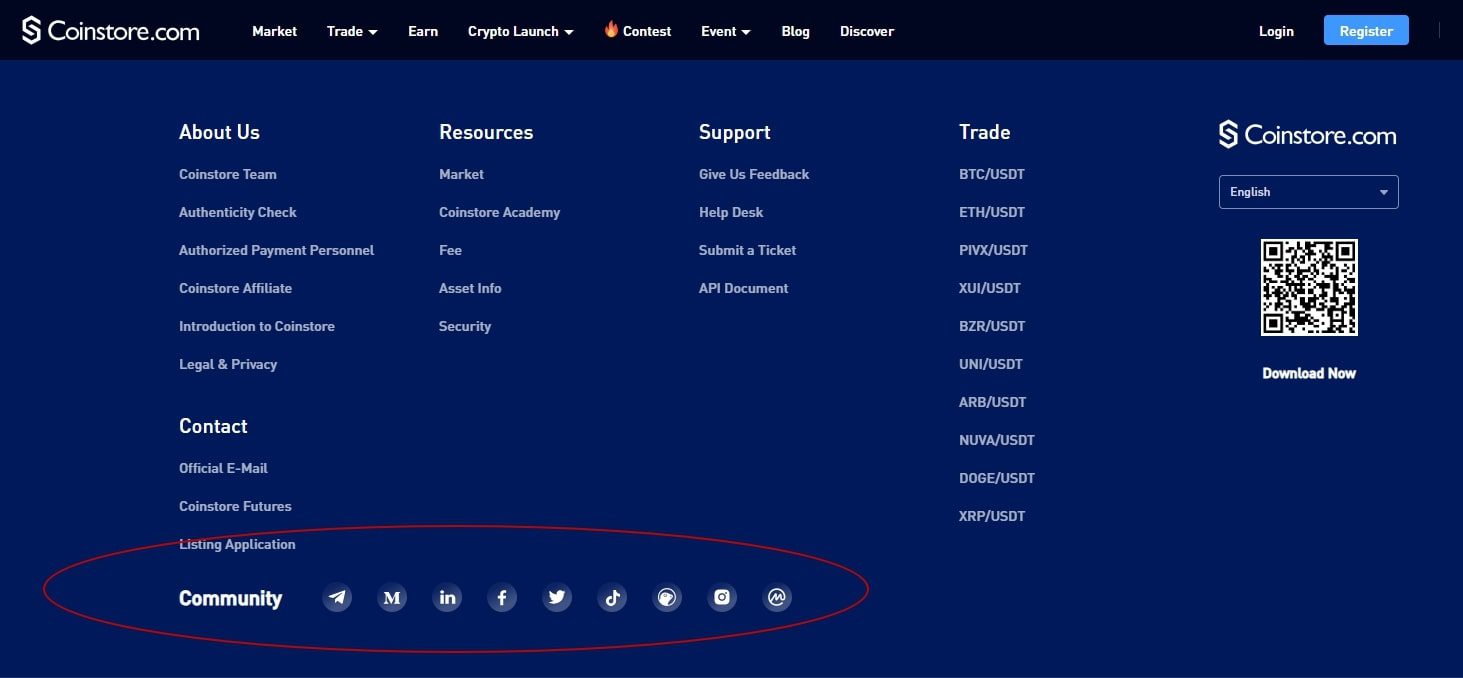Click the blue Register button
This screenshot has height=678, width=1463.
point(1366,31)
